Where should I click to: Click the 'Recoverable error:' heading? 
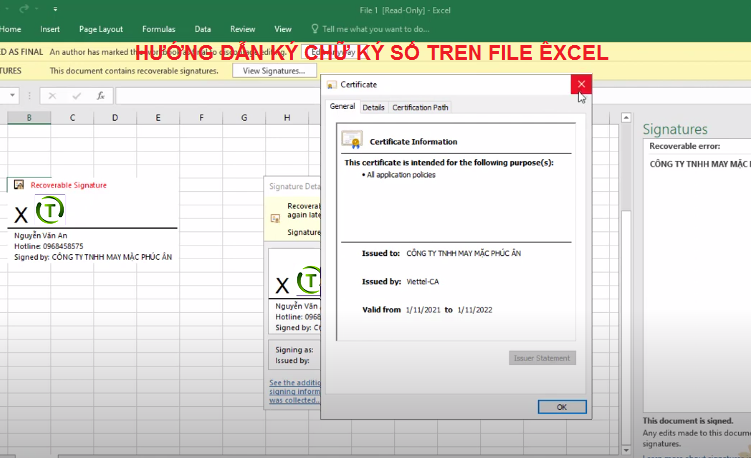[684, 146]
